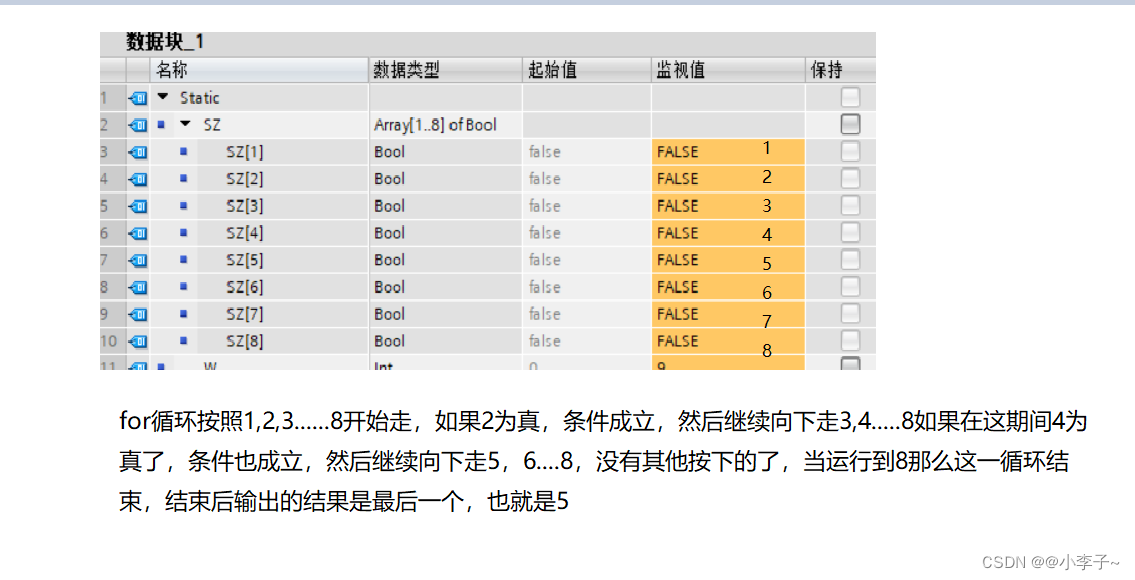Click the tag icon next to SZ[2]
Viewport: 1135px width, 580px height.
[x=137, y=178]
